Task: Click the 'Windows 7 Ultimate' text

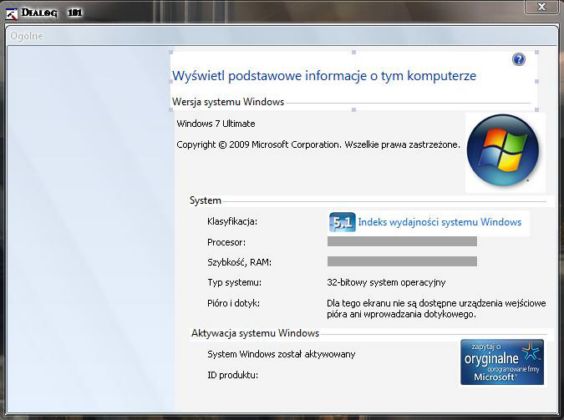Action: point(216,124)
